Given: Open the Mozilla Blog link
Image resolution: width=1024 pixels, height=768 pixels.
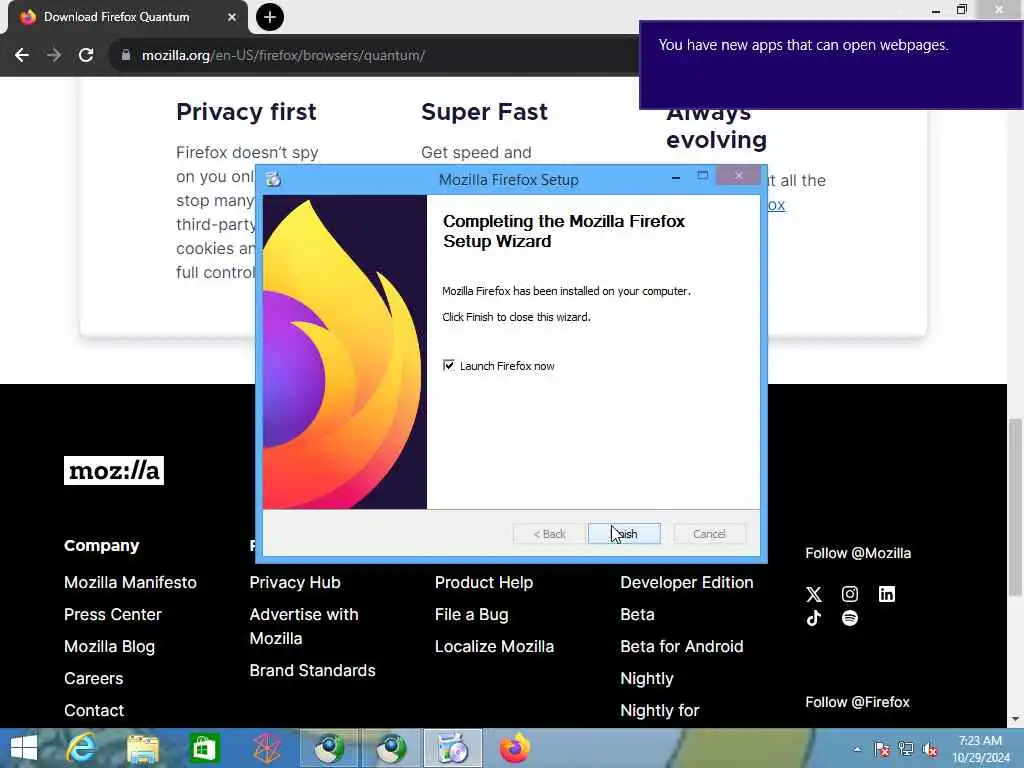Looking at the screenshot, I should point(109,646).
